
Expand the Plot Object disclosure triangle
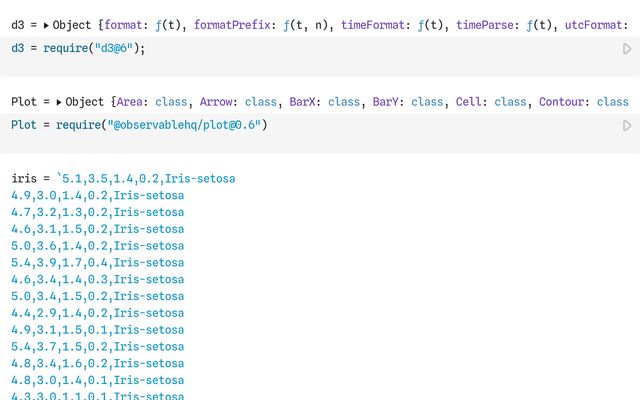pyautogui.click(x=58, y=102)
